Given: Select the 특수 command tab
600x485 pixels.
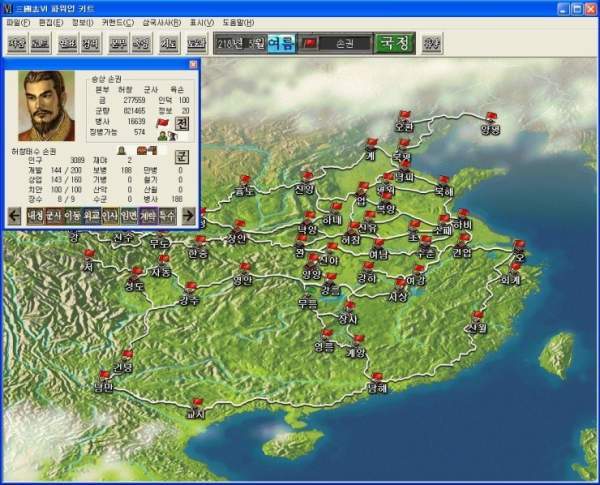Looking at the screenshot, I should [x=167, y=216].
